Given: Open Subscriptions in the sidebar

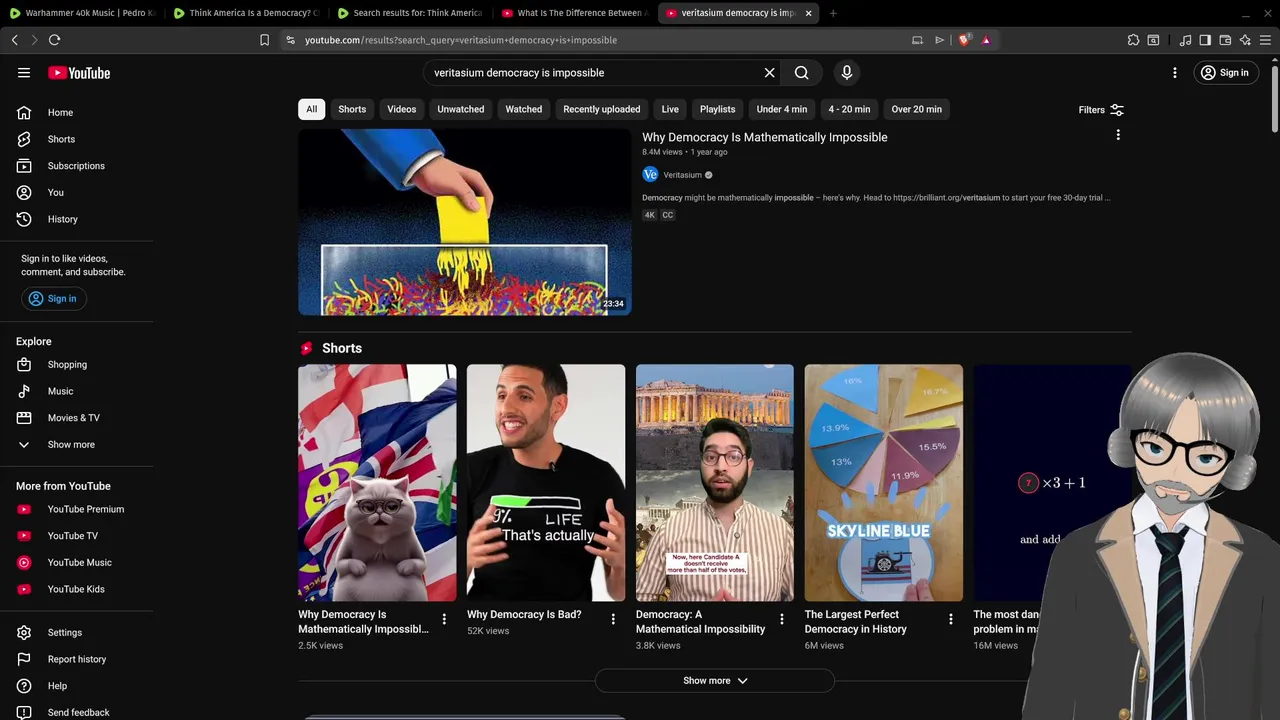Looking at the screenshot, I should coord(77,166).
